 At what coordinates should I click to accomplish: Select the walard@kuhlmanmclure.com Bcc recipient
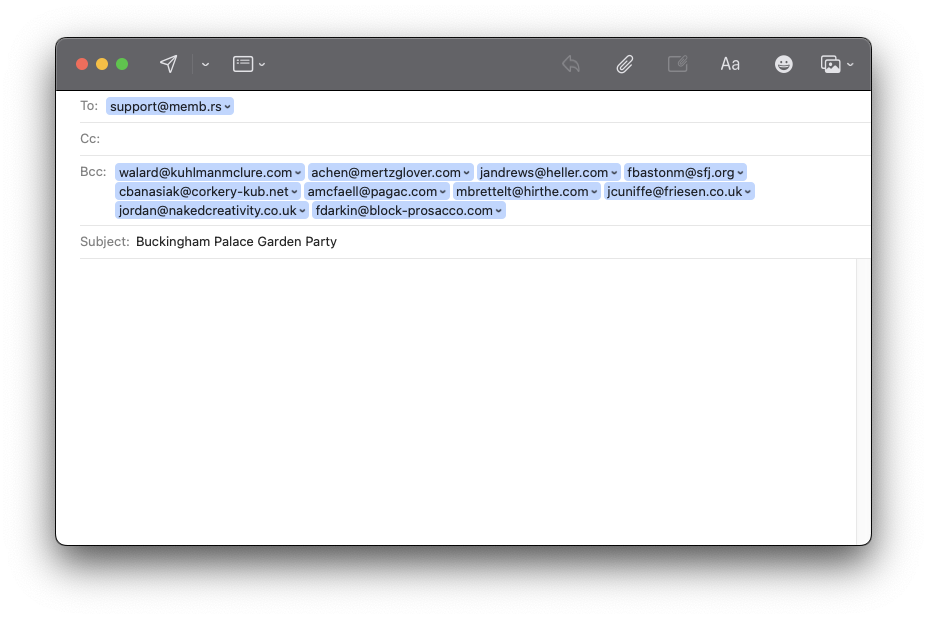click(205, 172)
